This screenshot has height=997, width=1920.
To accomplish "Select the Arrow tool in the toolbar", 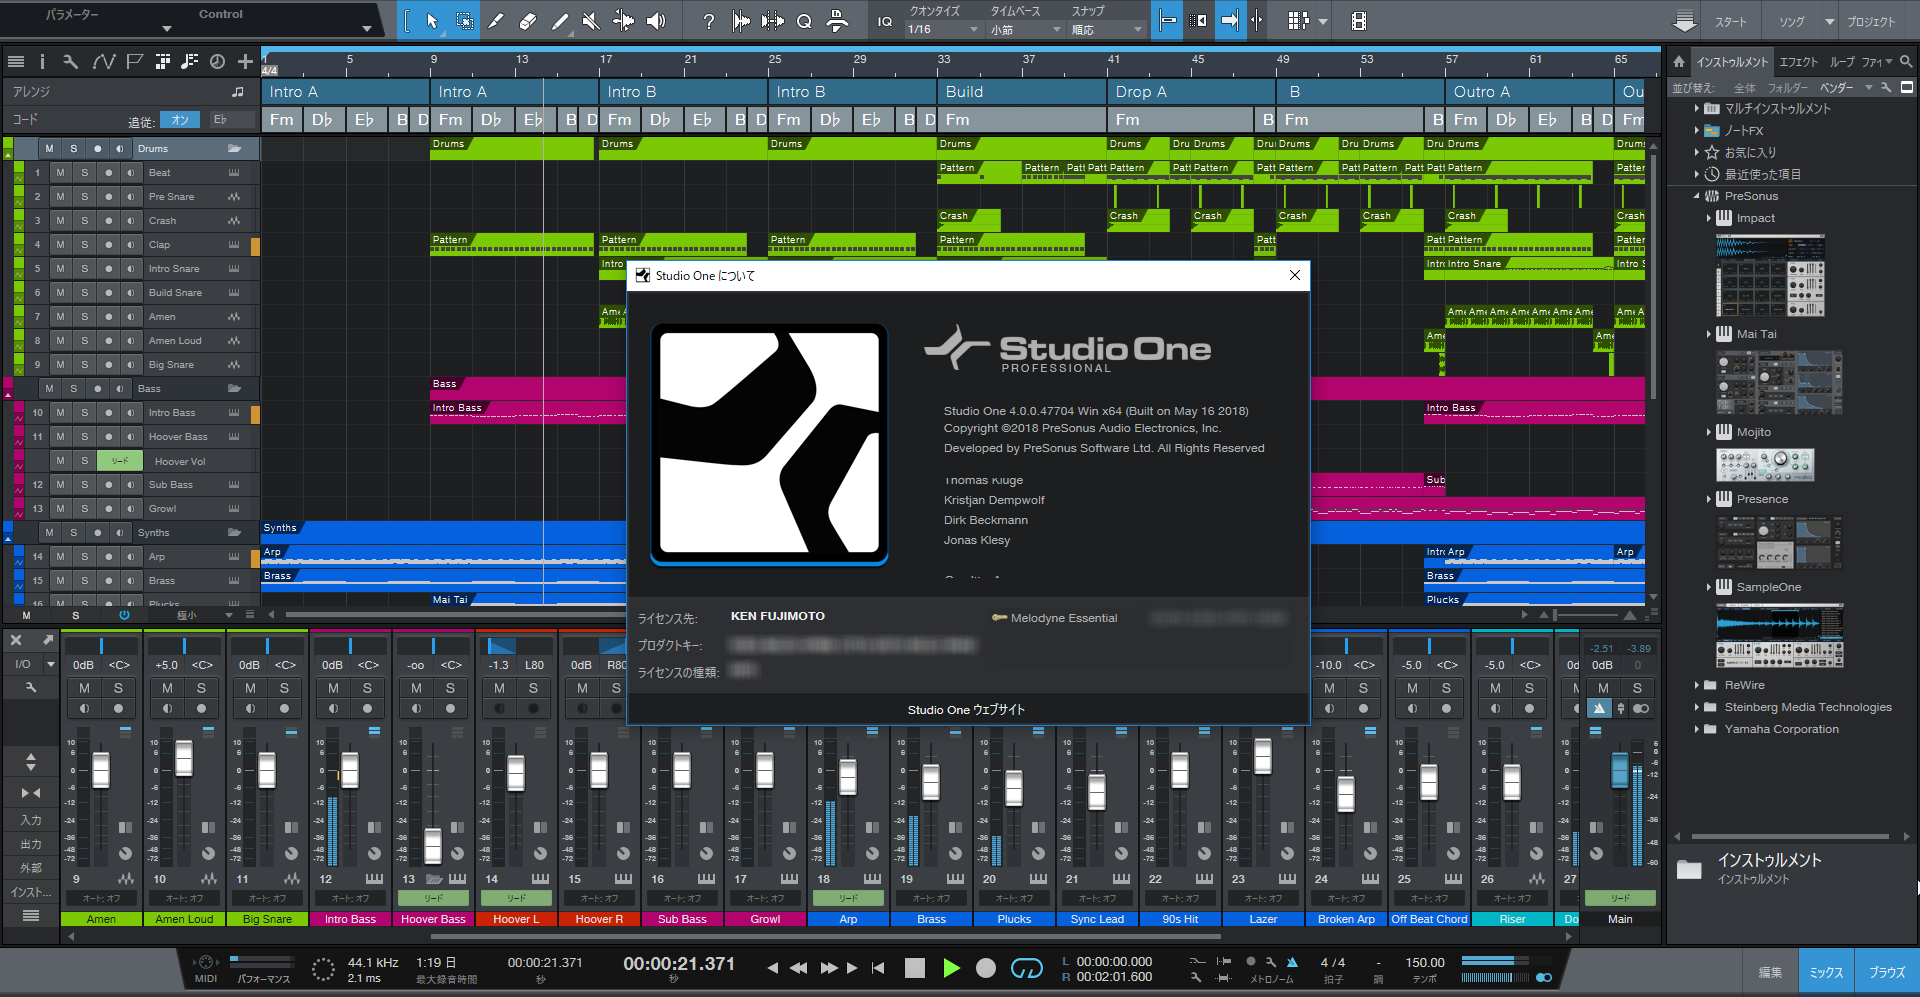I will 432,21.
